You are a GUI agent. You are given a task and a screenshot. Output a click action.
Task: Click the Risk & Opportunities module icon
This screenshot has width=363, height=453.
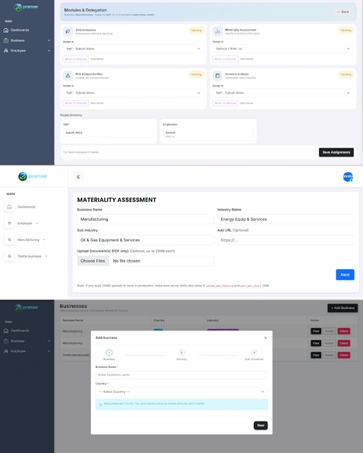tap(68, 76)
